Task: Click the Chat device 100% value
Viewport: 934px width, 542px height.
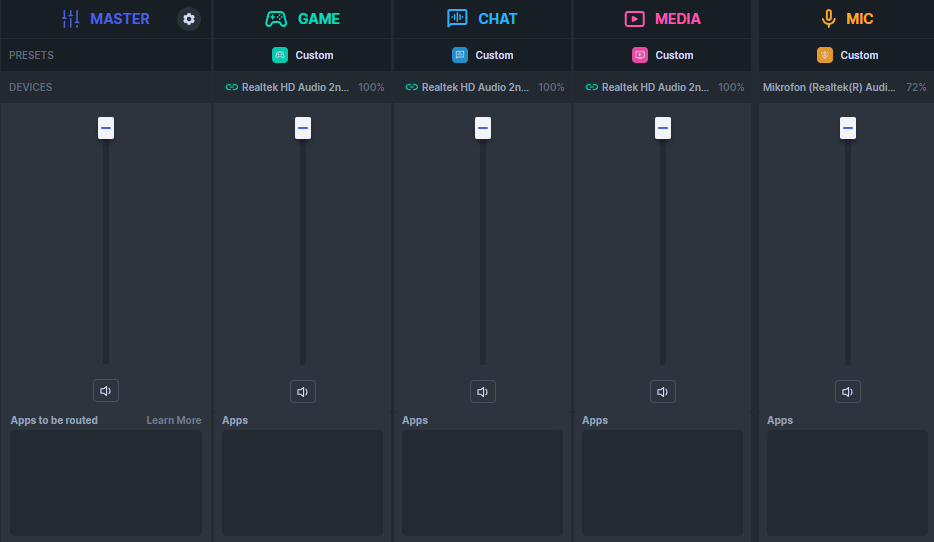Action: pyautogui.click(x=551, y=87)
